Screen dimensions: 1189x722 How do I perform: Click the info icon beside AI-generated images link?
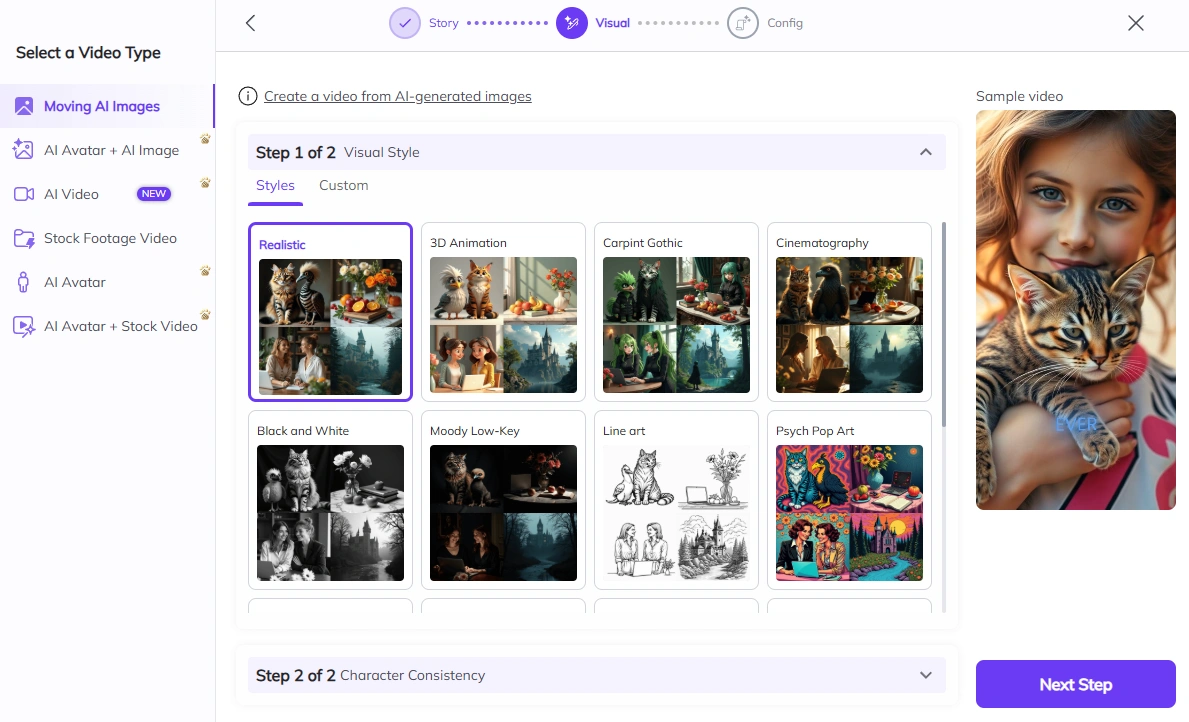click(247, 96)
